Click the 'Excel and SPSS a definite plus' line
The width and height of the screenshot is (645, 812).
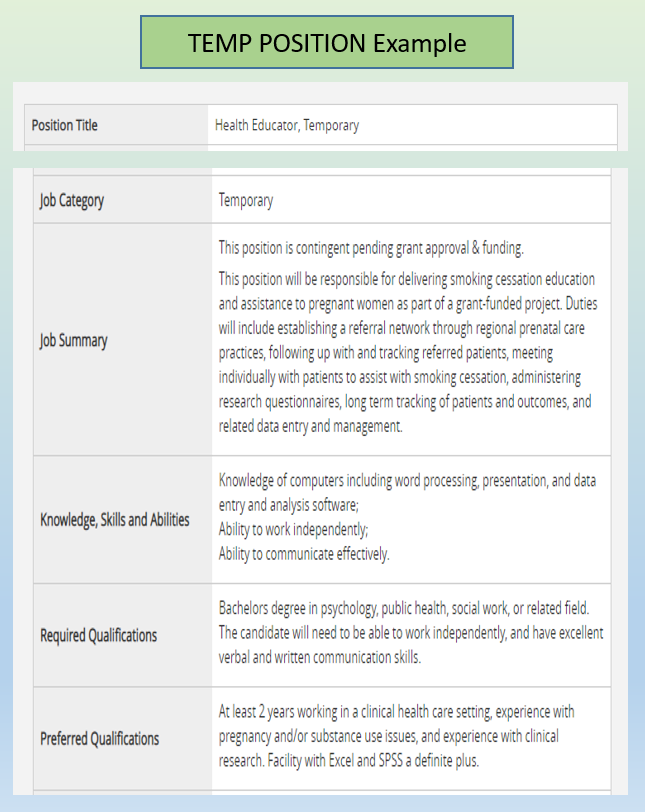(400, 760)
